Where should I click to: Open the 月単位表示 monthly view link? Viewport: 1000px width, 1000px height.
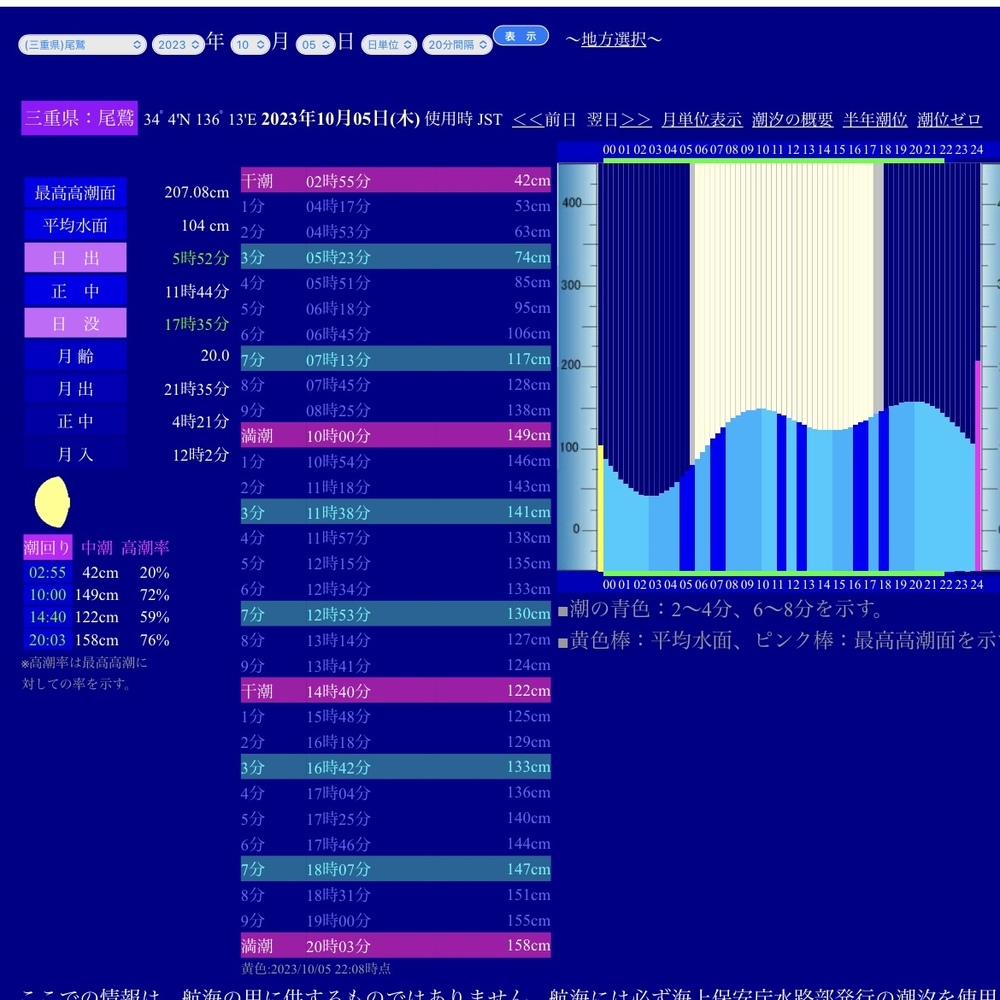[x=701, y=120]
